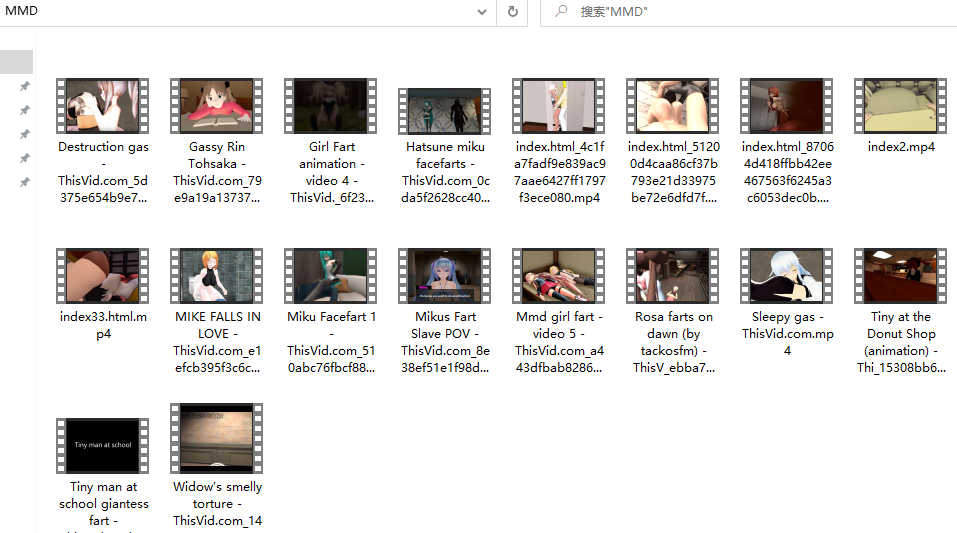Click the bottommost pin icon in navigation pane
The image size is (957, 533).
[25, 182]
